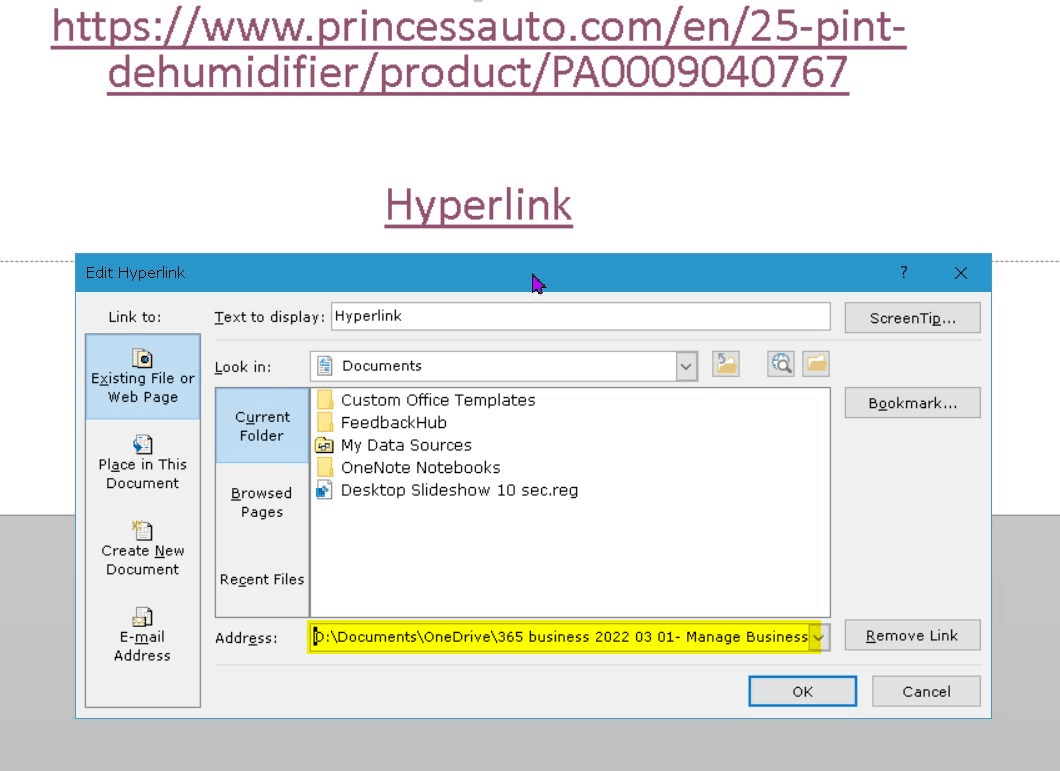1060x771 pixels.
Task: Expand the Address dropdown arrow
Action: coord(819,637)
